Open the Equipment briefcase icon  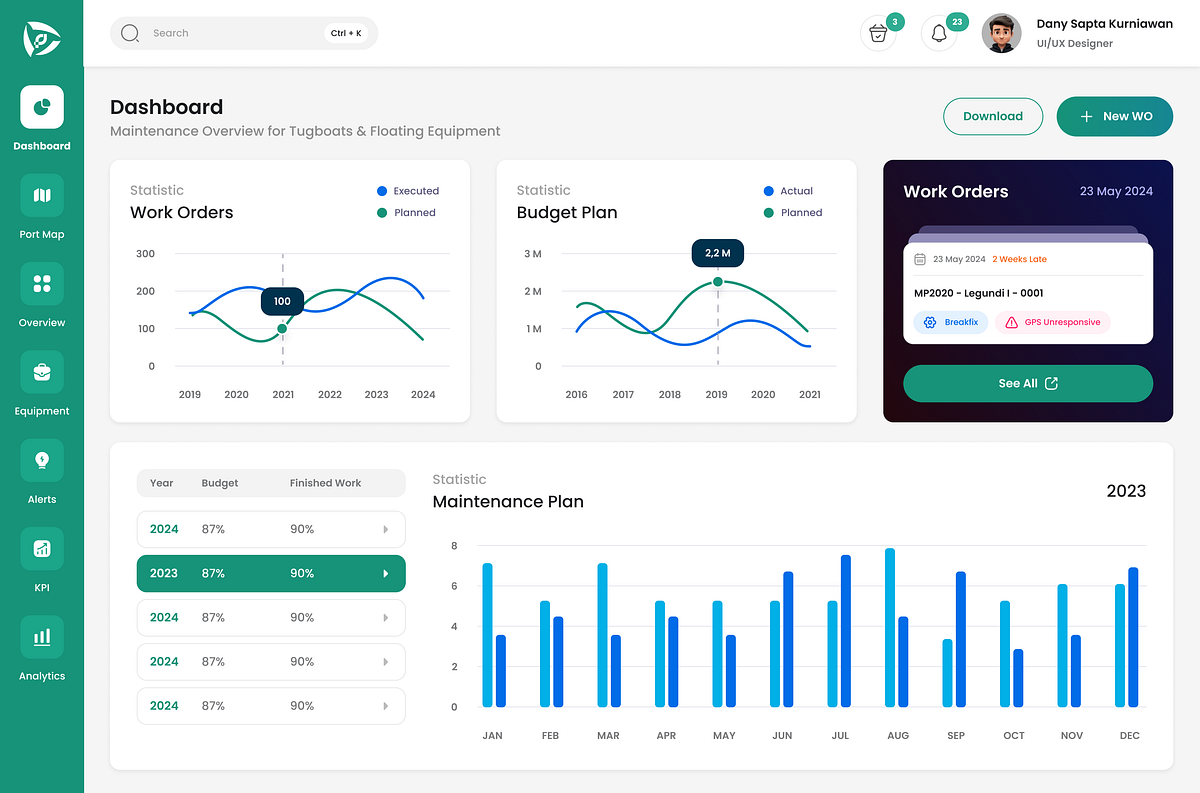point(42,372)
